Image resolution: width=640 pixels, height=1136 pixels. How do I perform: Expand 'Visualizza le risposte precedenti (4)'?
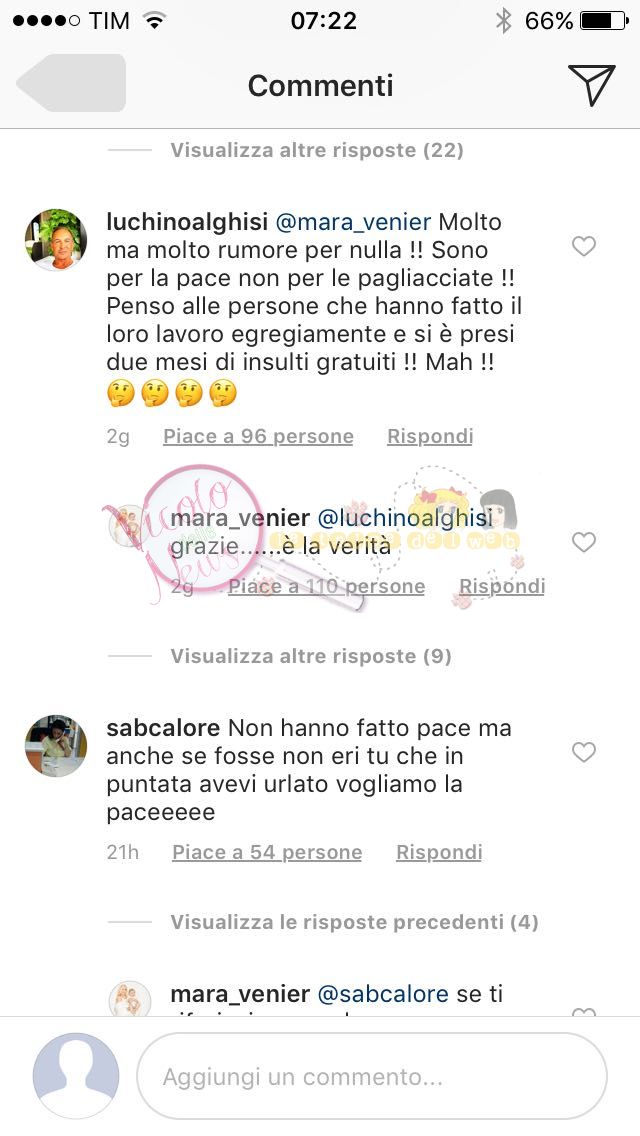coord(354,922)
